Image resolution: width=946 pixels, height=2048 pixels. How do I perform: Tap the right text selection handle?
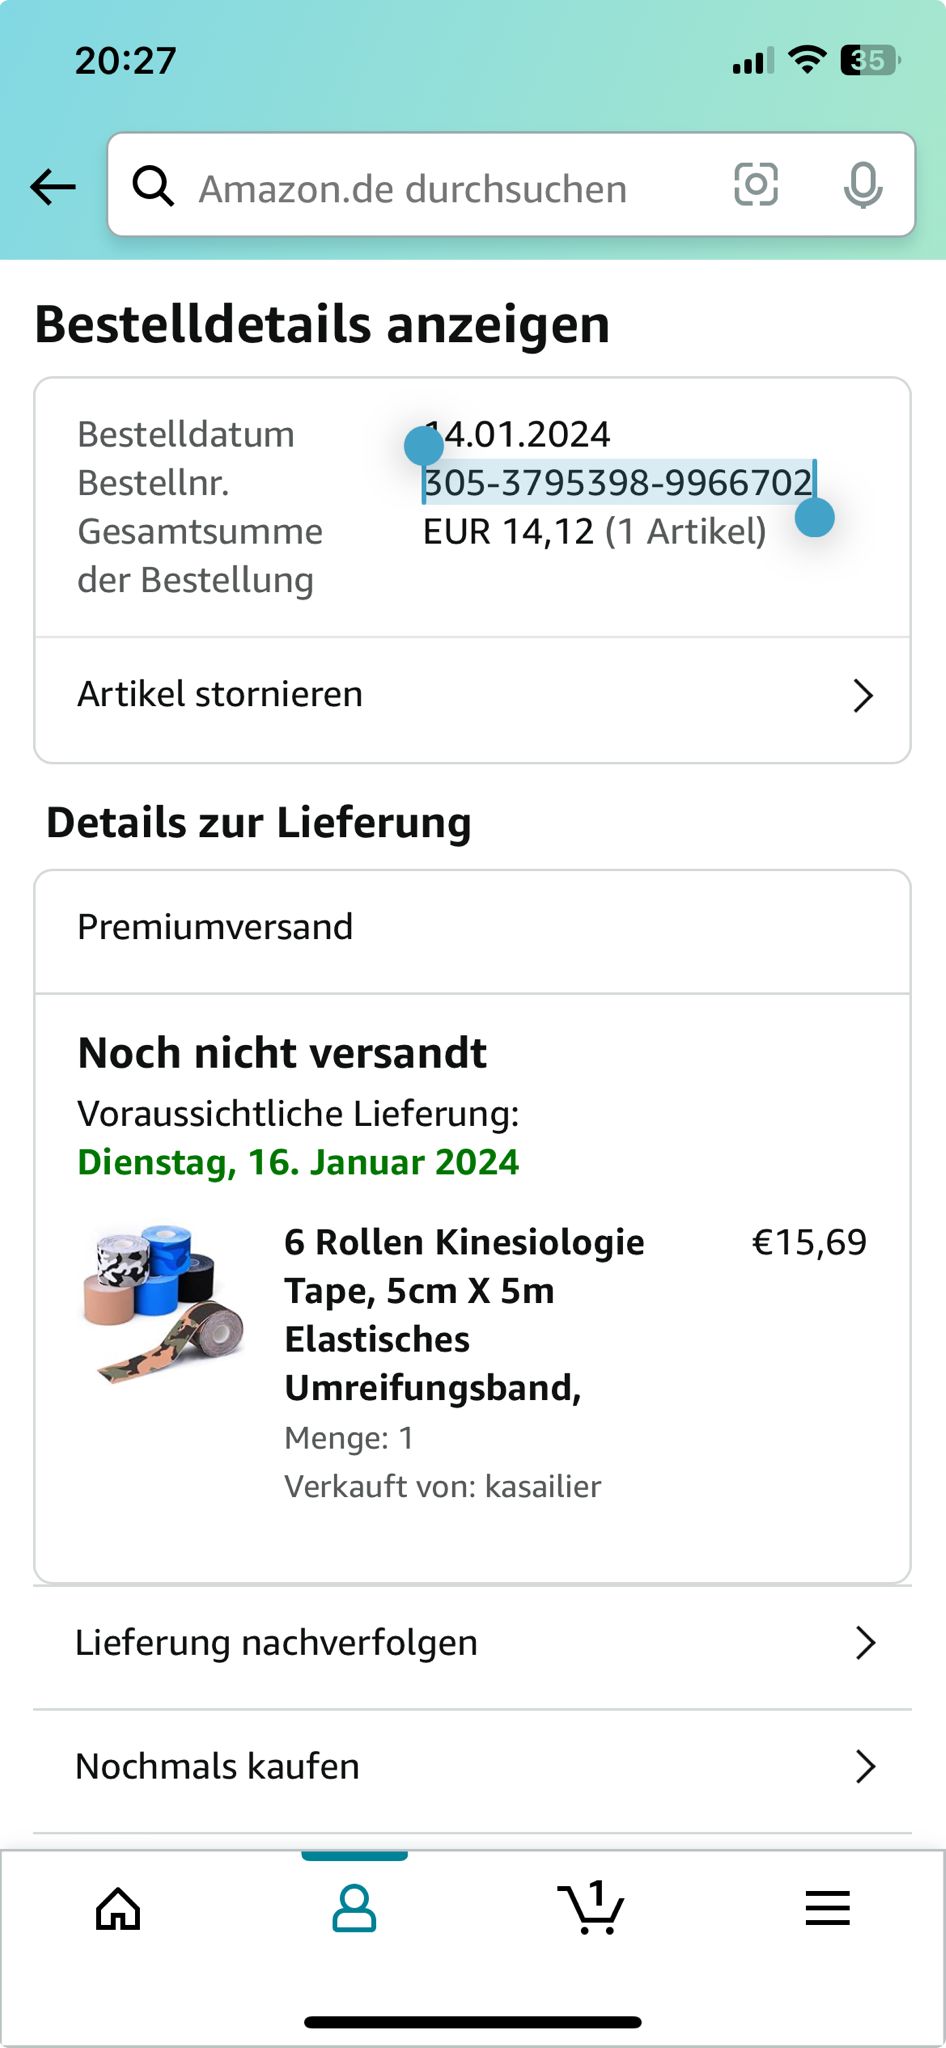[815, 518]
